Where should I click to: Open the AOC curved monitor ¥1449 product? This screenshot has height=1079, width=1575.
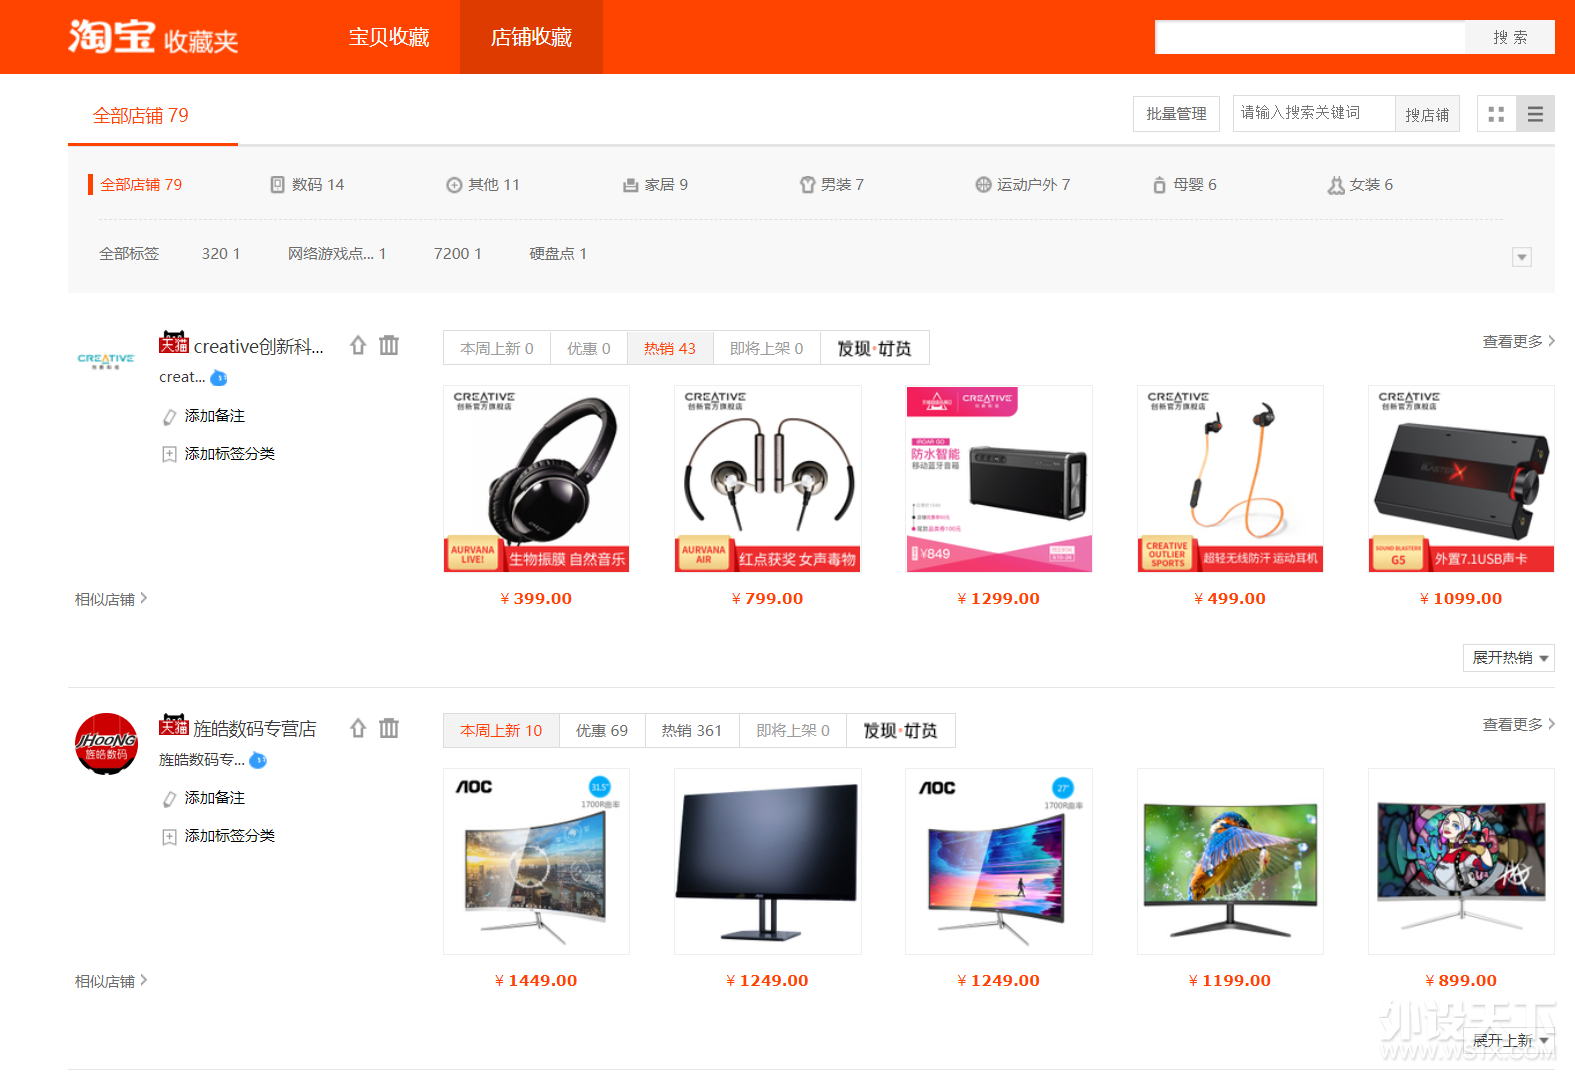coord(537,862)
